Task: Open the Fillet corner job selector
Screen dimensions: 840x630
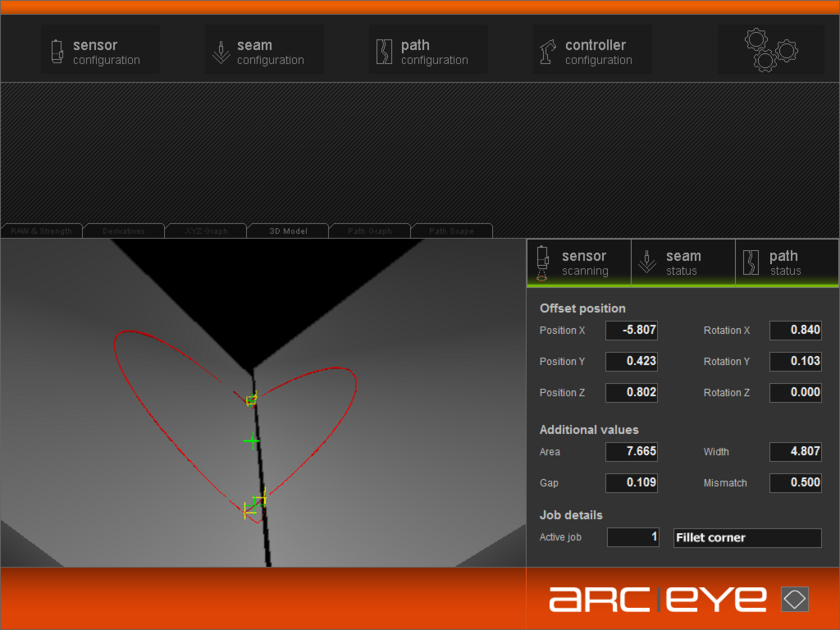Action: point(746,537)
